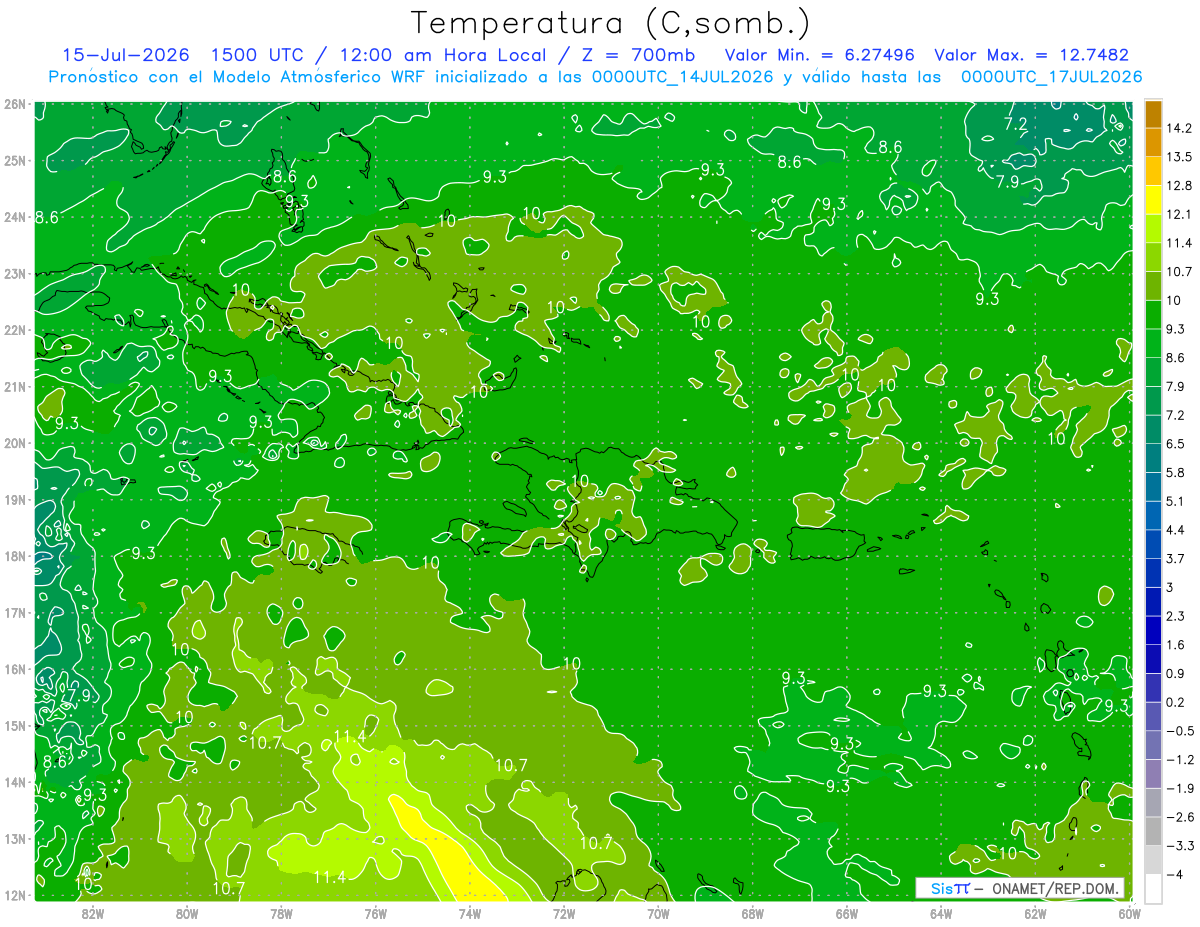Click the Puerto Rico island outline on map
This screenshot has width=1200, height=927.
point(826,543)
